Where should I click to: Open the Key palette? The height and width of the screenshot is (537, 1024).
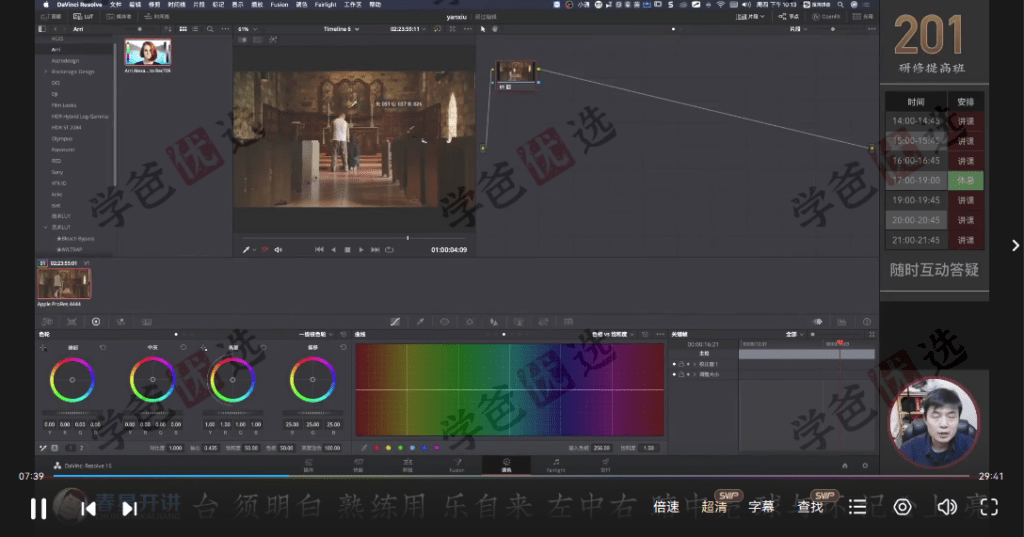519,322
